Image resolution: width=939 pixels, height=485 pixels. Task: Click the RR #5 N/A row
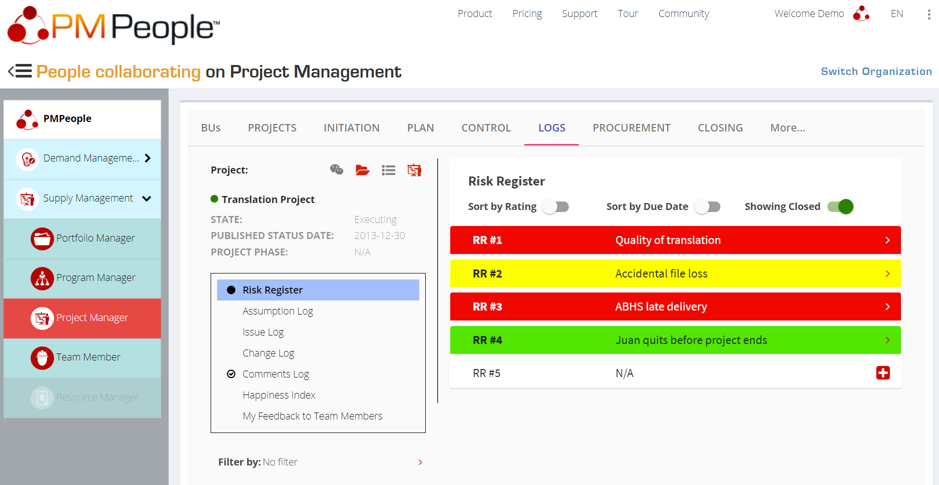[x=676, y=374]
